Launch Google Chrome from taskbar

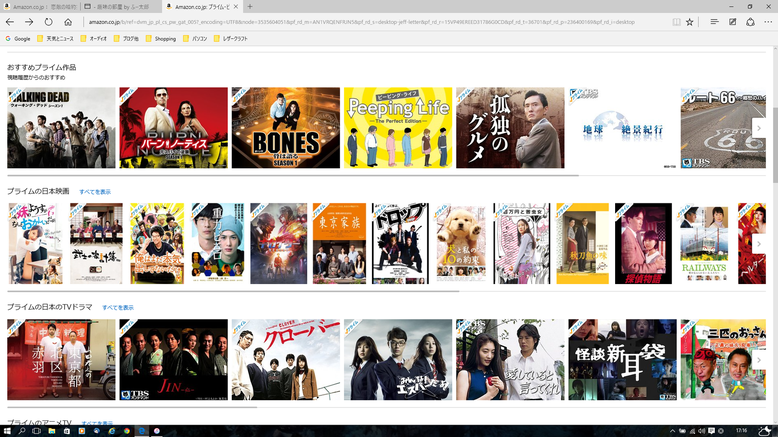(127, 431)
